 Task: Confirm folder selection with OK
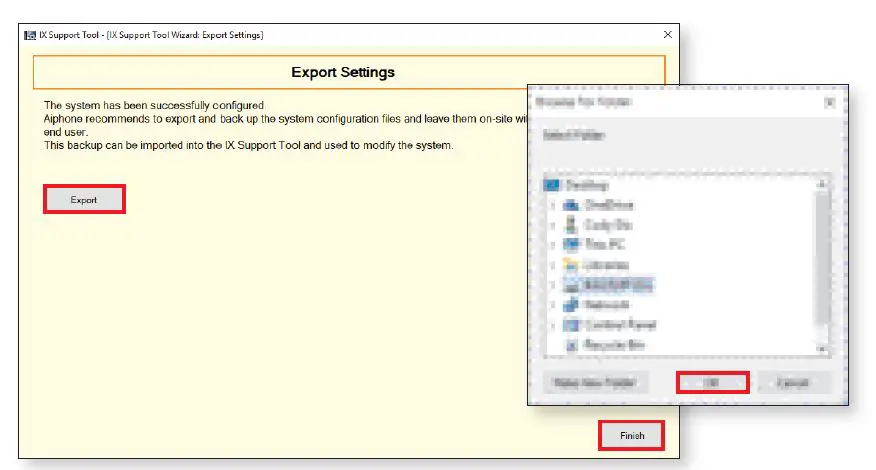point(712,383)
